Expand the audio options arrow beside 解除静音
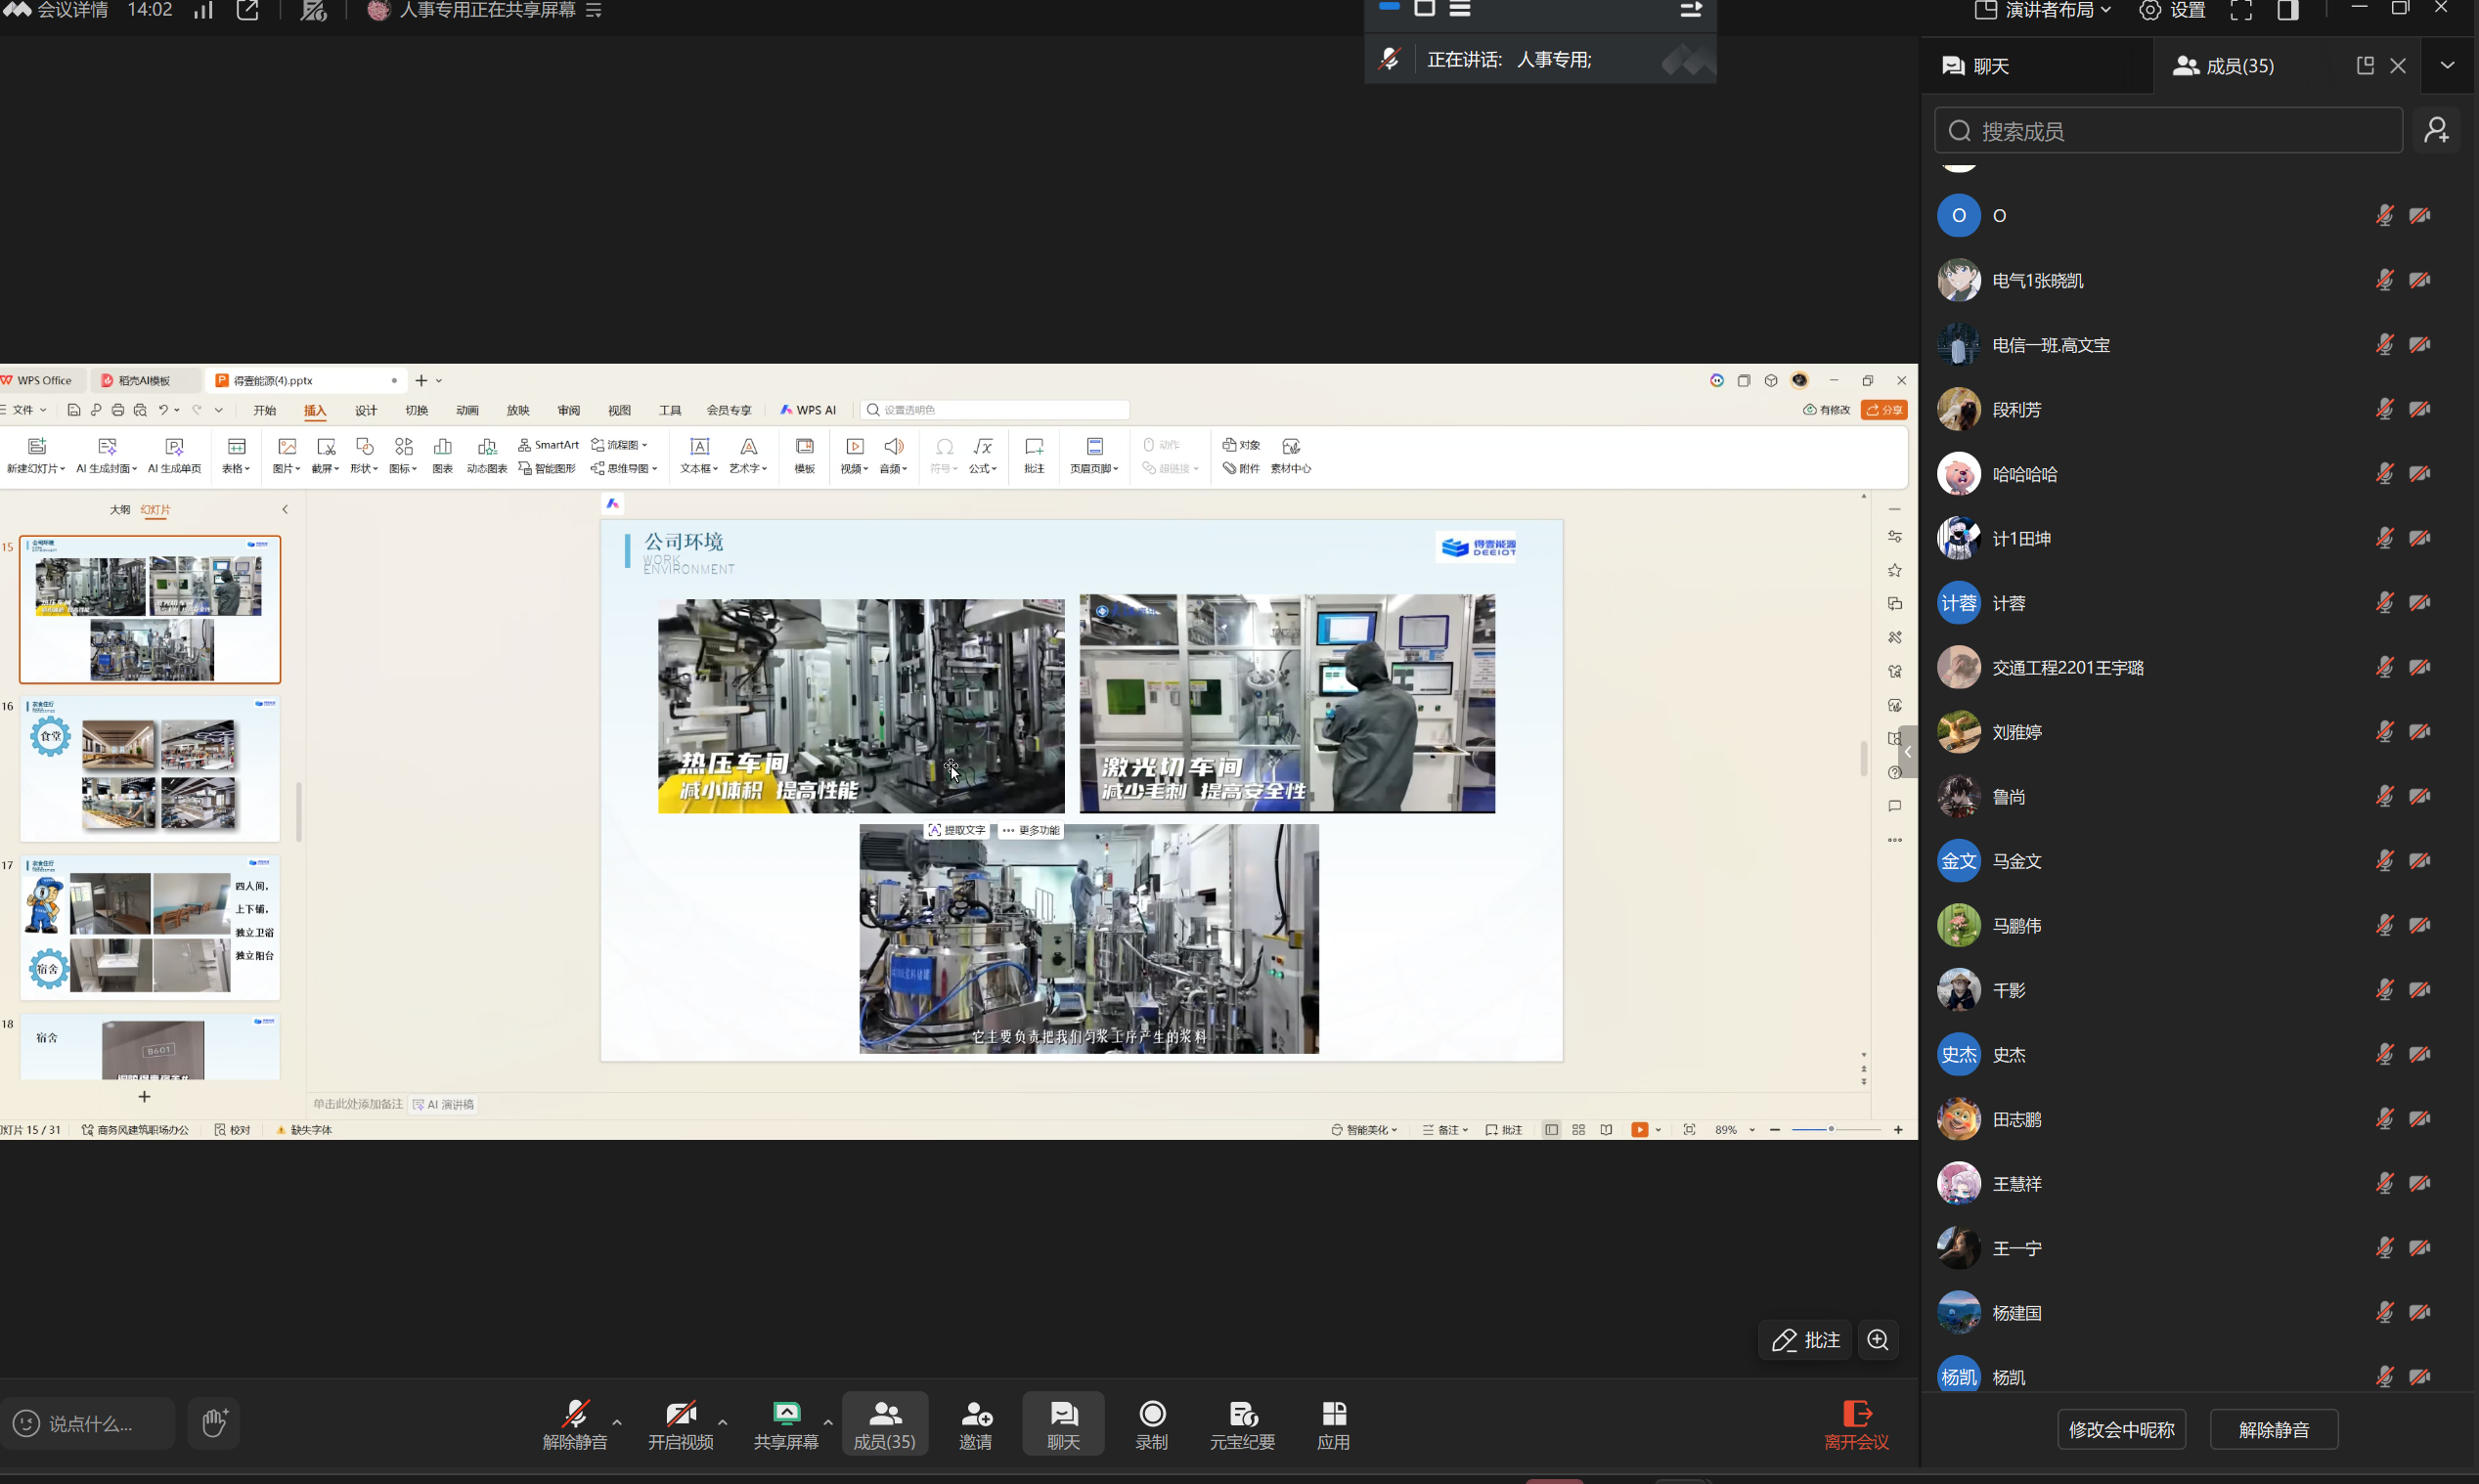This screenshot has width=2479, height=1484. [617, 1422]
